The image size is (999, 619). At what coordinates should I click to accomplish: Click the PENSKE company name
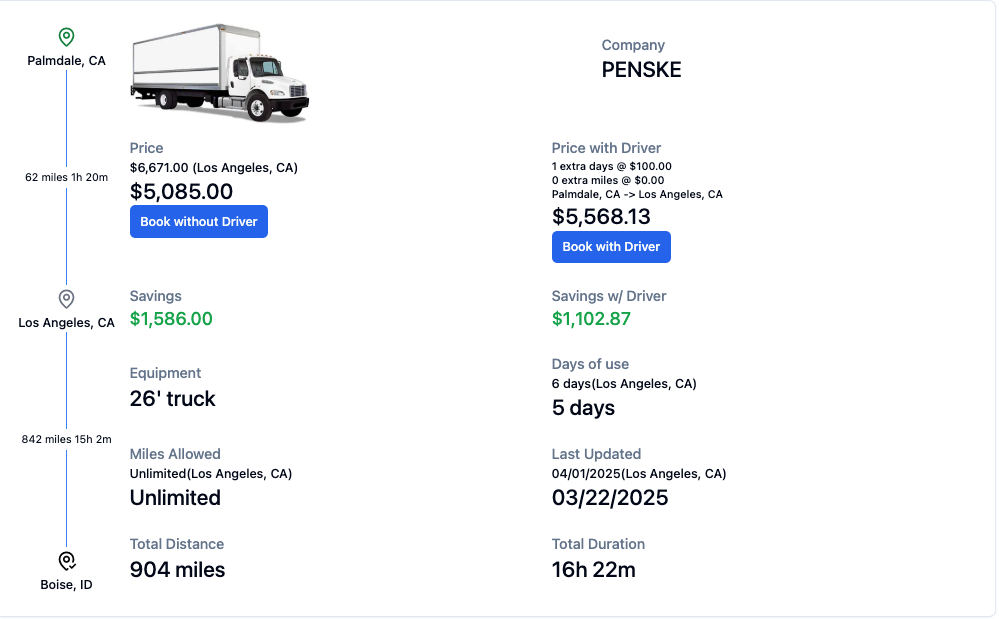coord(642,69)
